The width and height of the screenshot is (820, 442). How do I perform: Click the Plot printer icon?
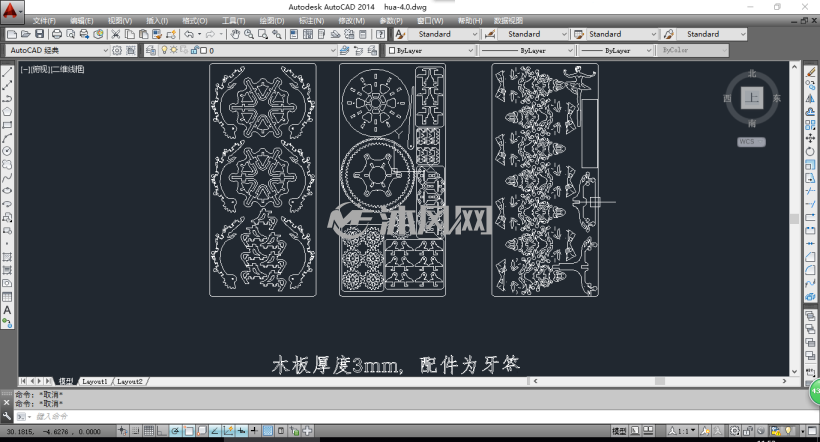[x=56, y=34]
